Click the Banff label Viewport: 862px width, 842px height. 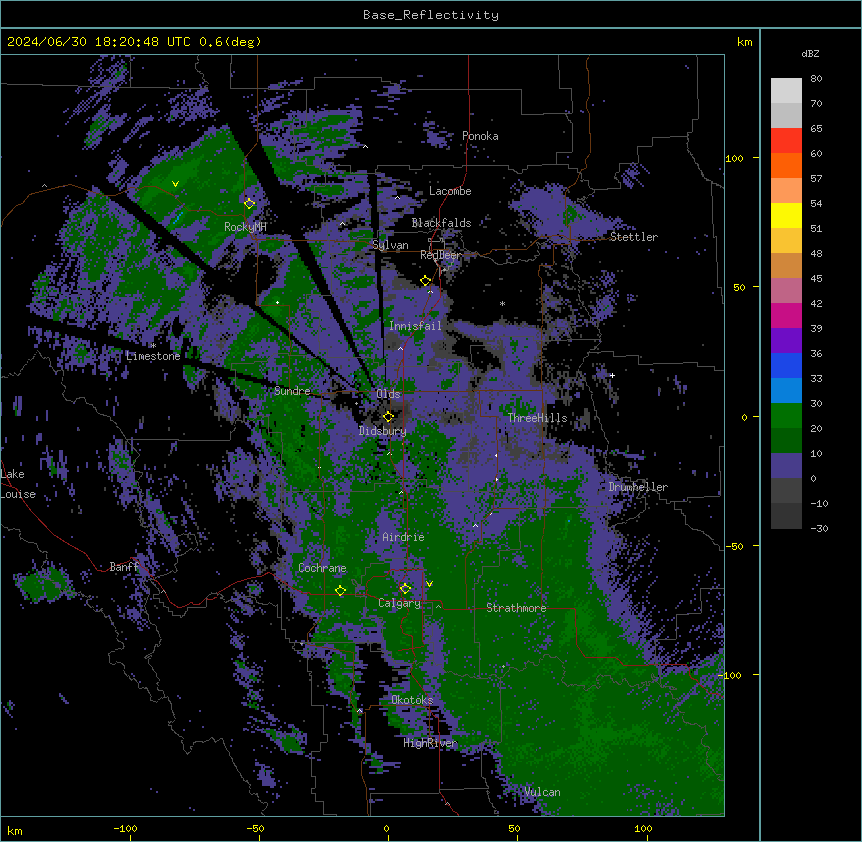click(x=124, y=567)
